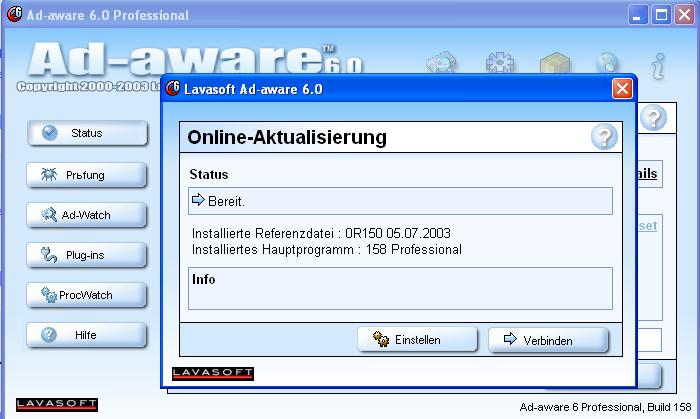Click the partially hidden 'ails' link
The image size is (700, 419).
pyautogui.click(x=647, y=174)
